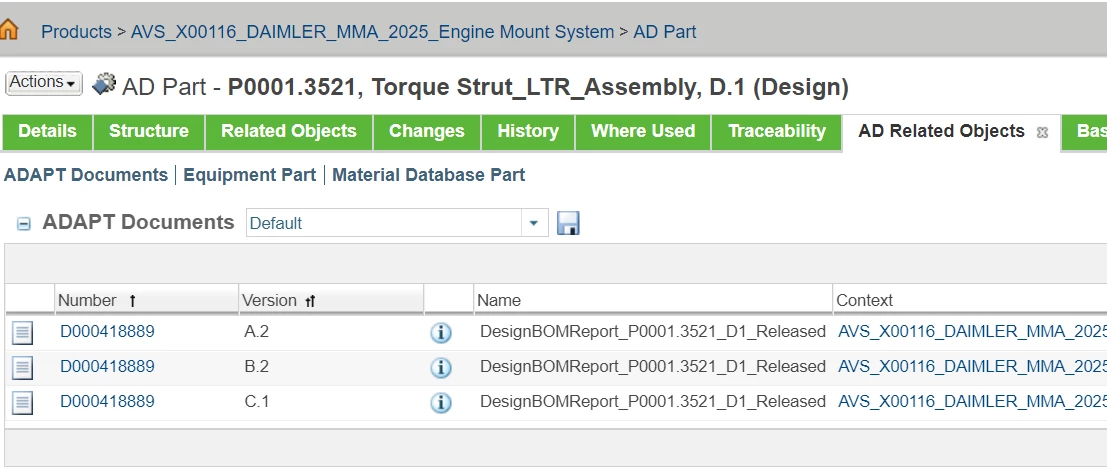Collapse the ADAPT Documents table section

(x=24, y=224)
